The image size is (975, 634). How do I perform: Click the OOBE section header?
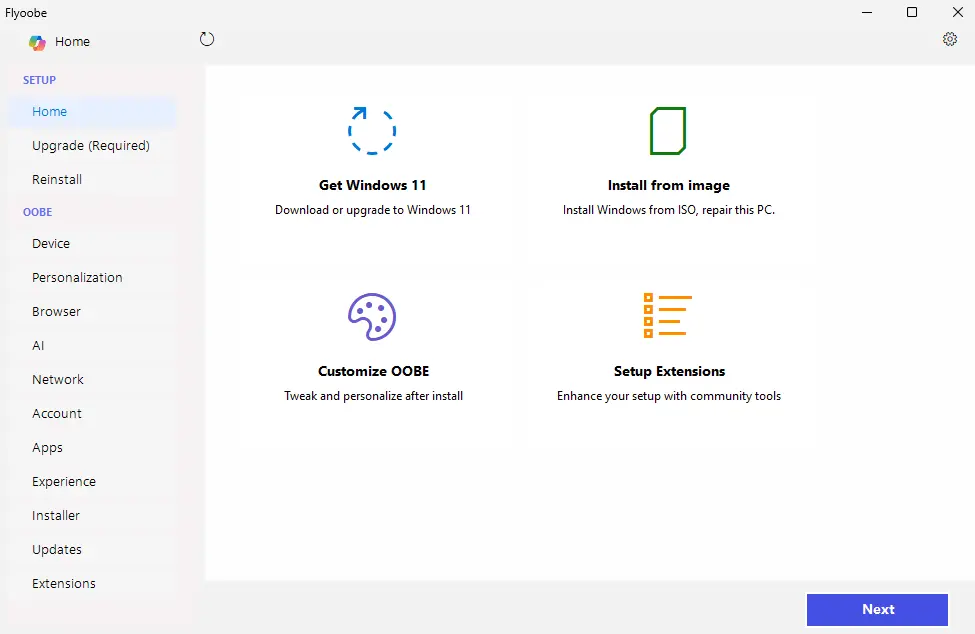coord(37,212)
